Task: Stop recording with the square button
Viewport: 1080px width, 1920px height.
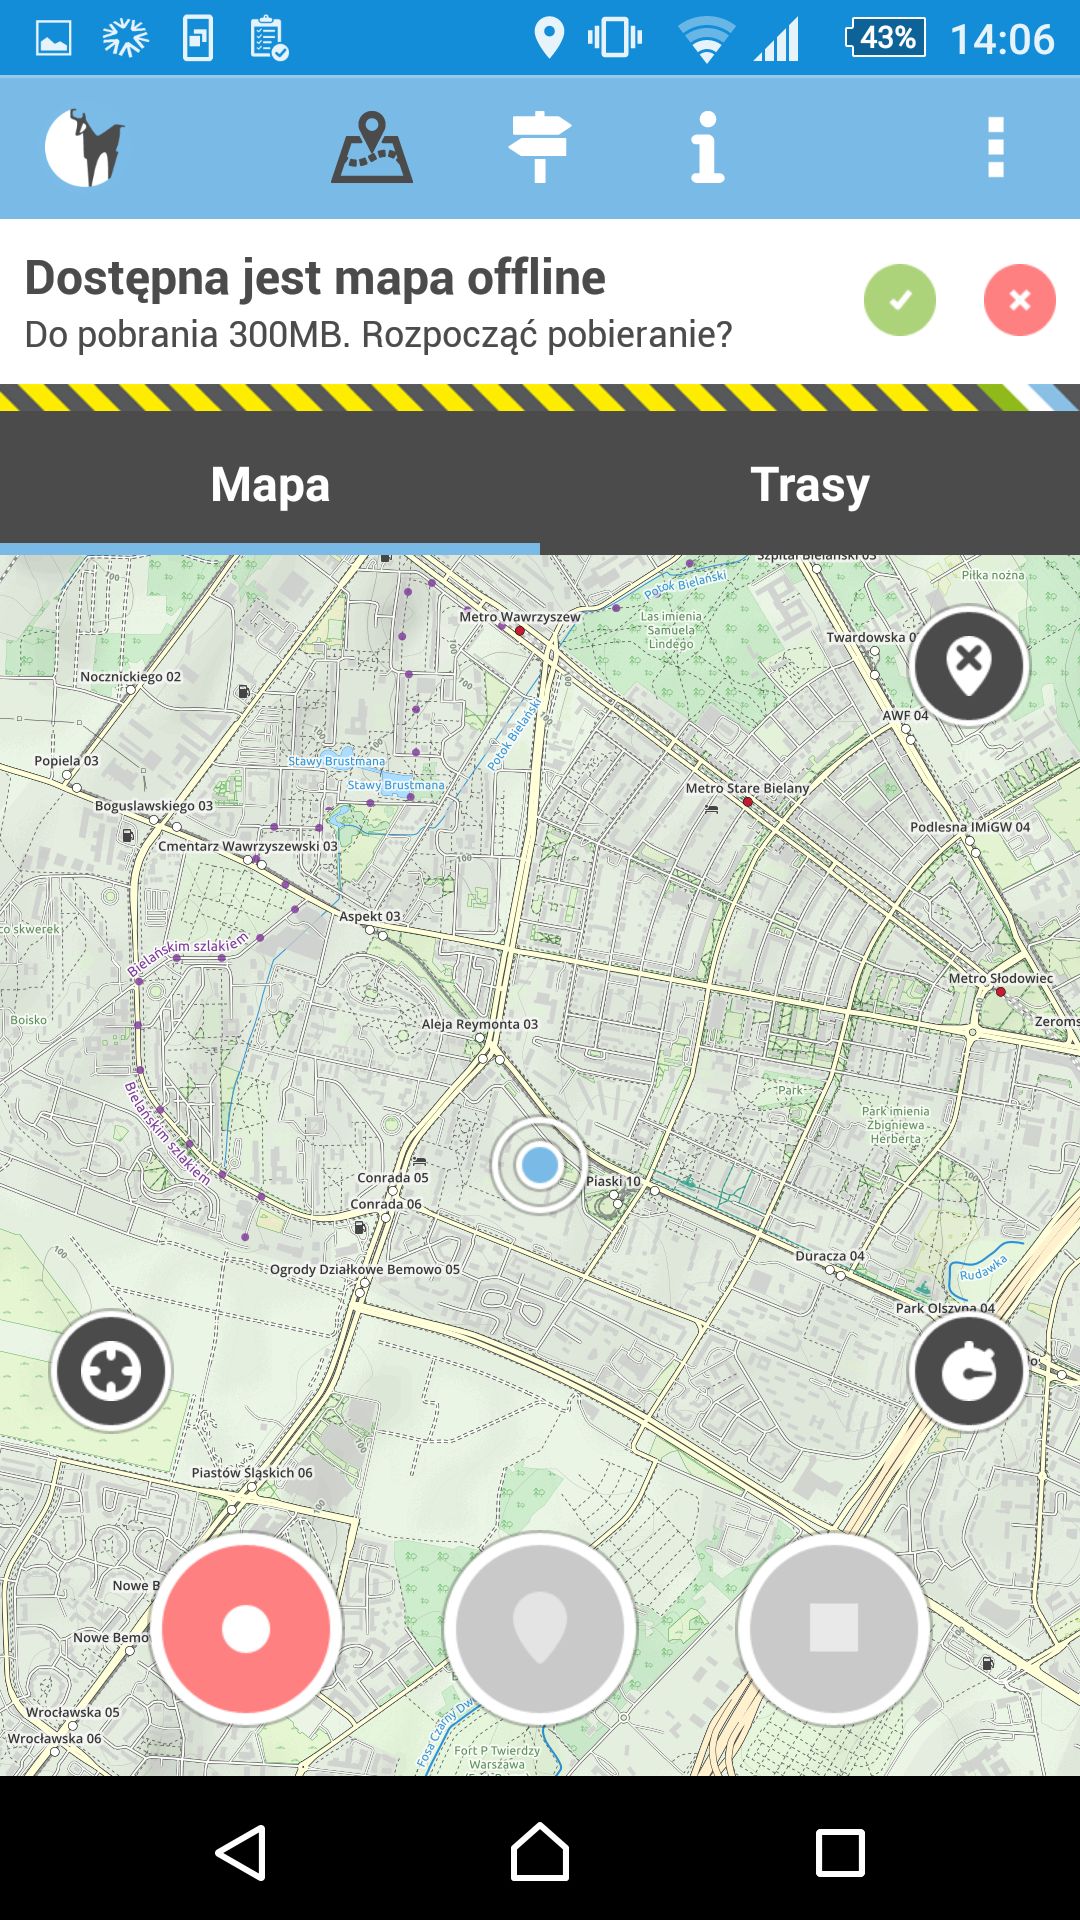Action: [x=834, y=1628]
